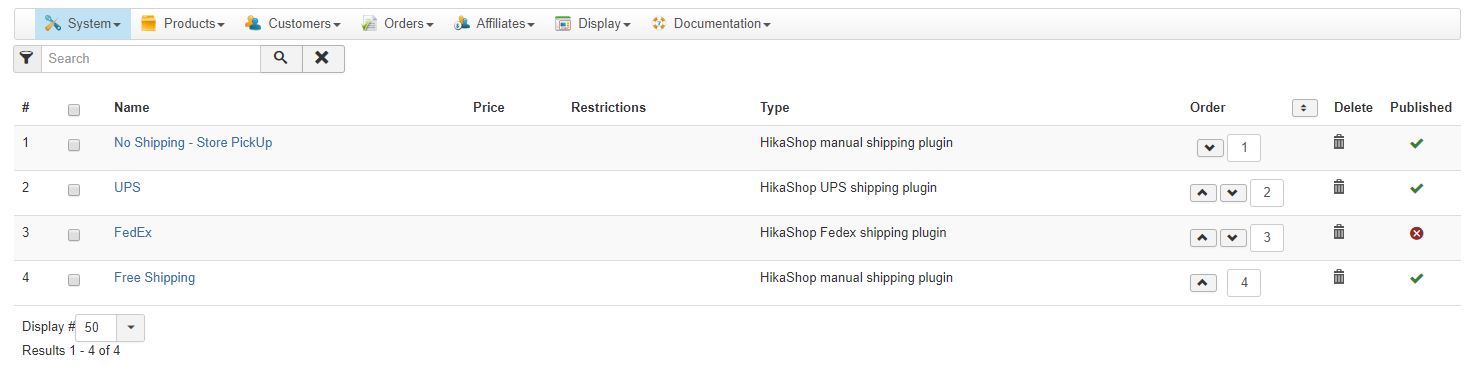Click the filter funnel icon beside search
The width and height of the screenshot is (1471, 391).
point(27,59)
